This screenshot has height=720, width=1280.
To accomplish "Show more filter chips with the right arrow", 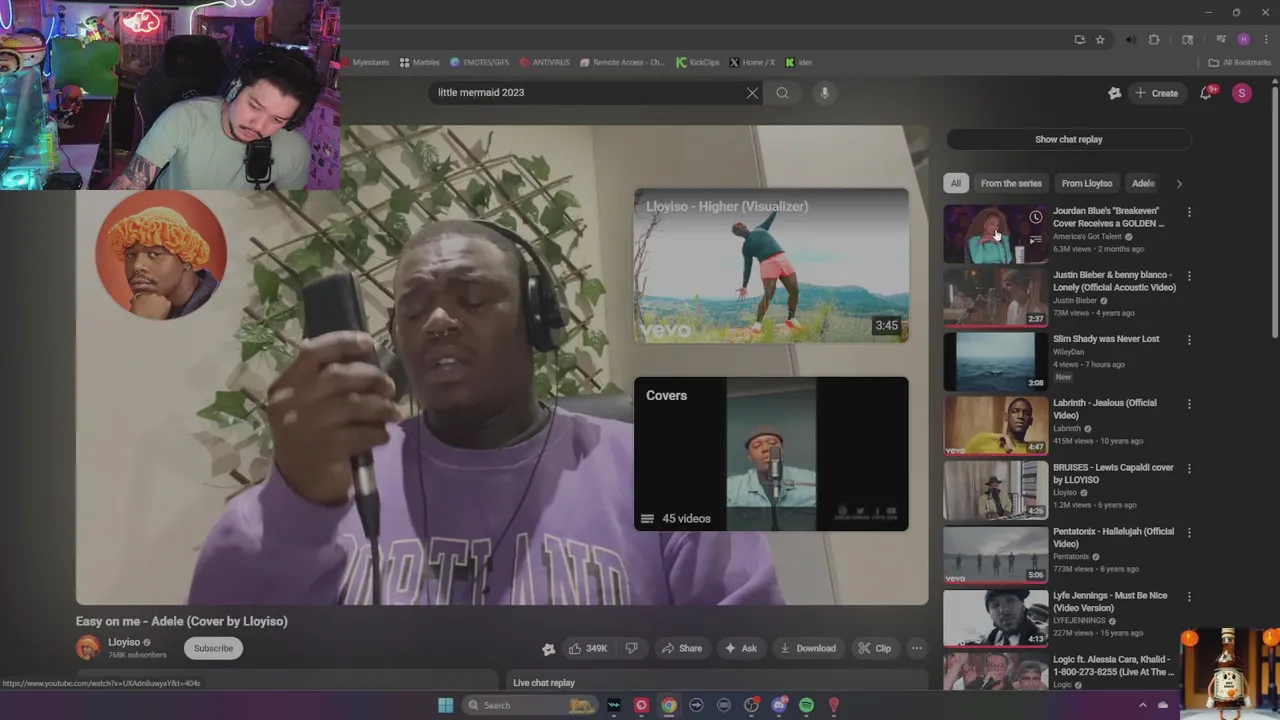I will [1179, 183].
